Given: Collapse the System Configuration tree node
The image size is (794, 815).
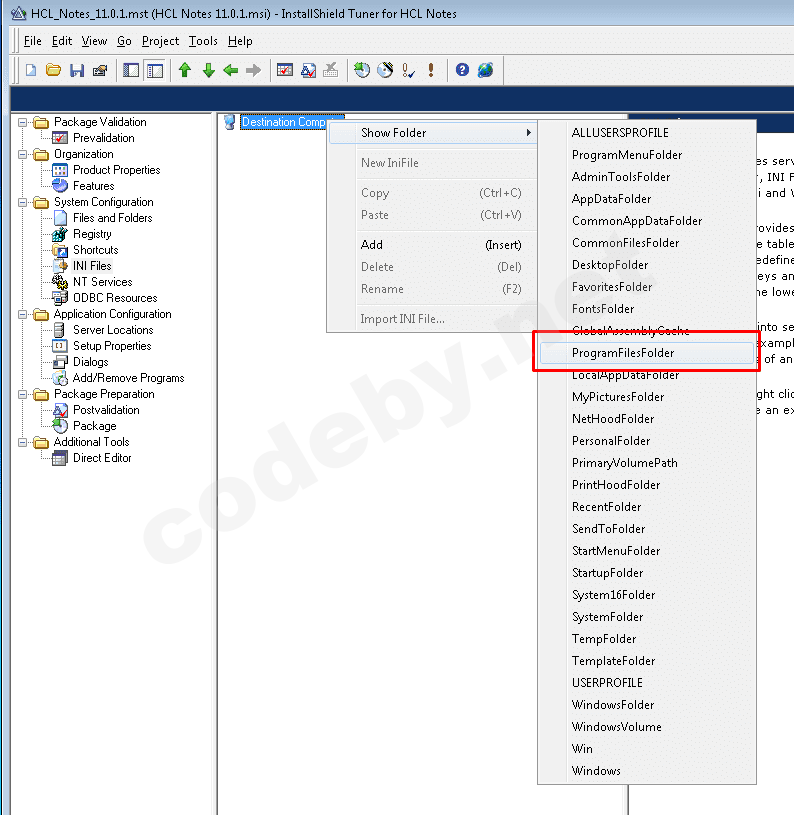Looking at the screenshot, I should click(23, 202).
